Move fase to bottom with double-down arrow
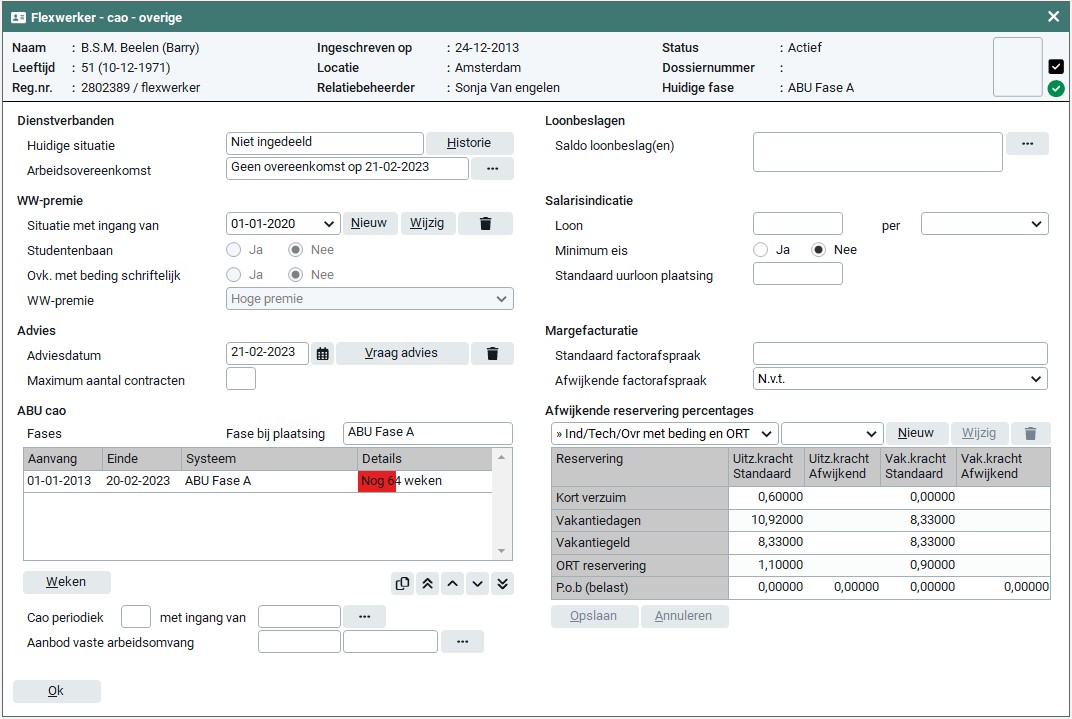This screenshot has height=719, width=1072. click(503, 584)
